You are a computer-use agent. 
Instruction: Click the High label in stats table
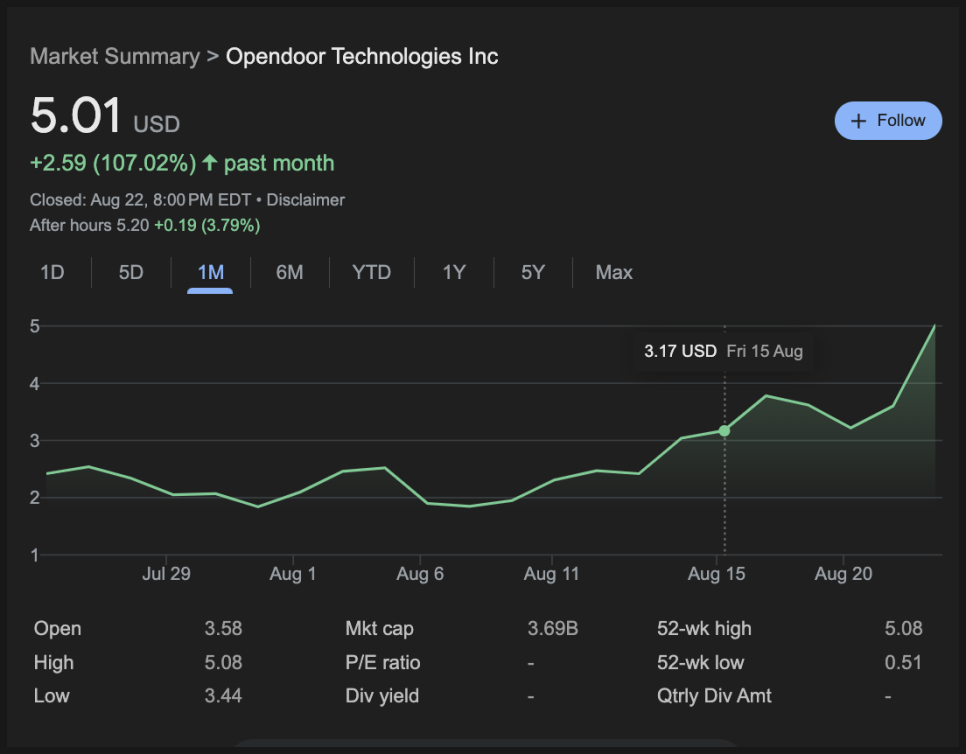click(x=54, y=663)
